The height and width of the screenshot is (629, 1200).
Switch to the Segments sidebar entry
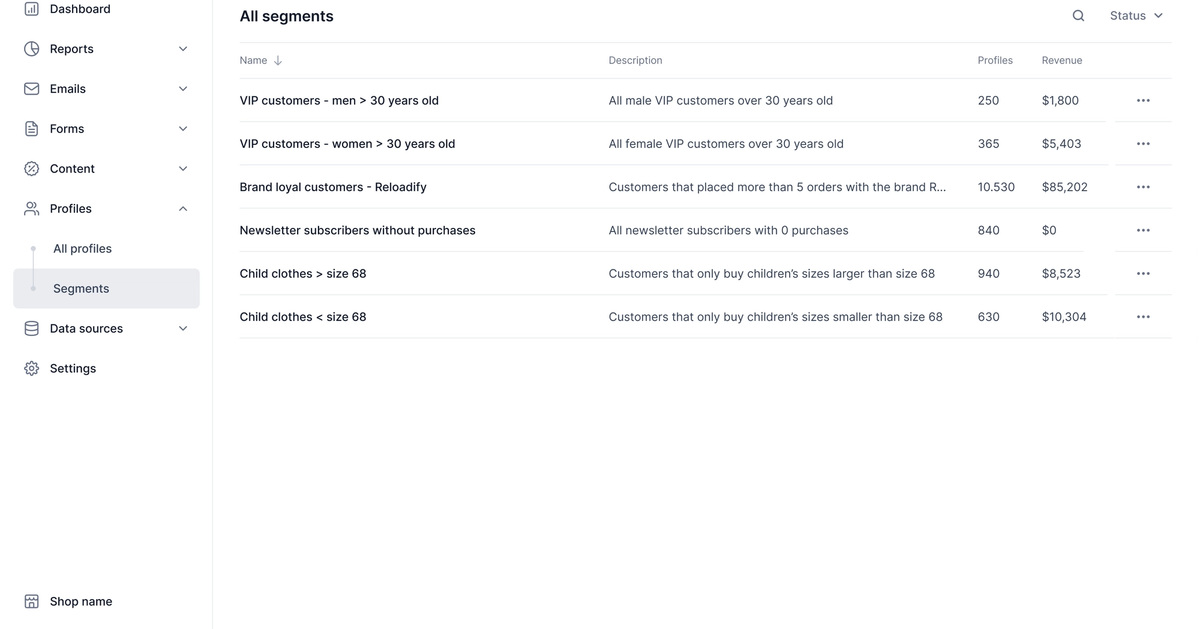(80, 288)
